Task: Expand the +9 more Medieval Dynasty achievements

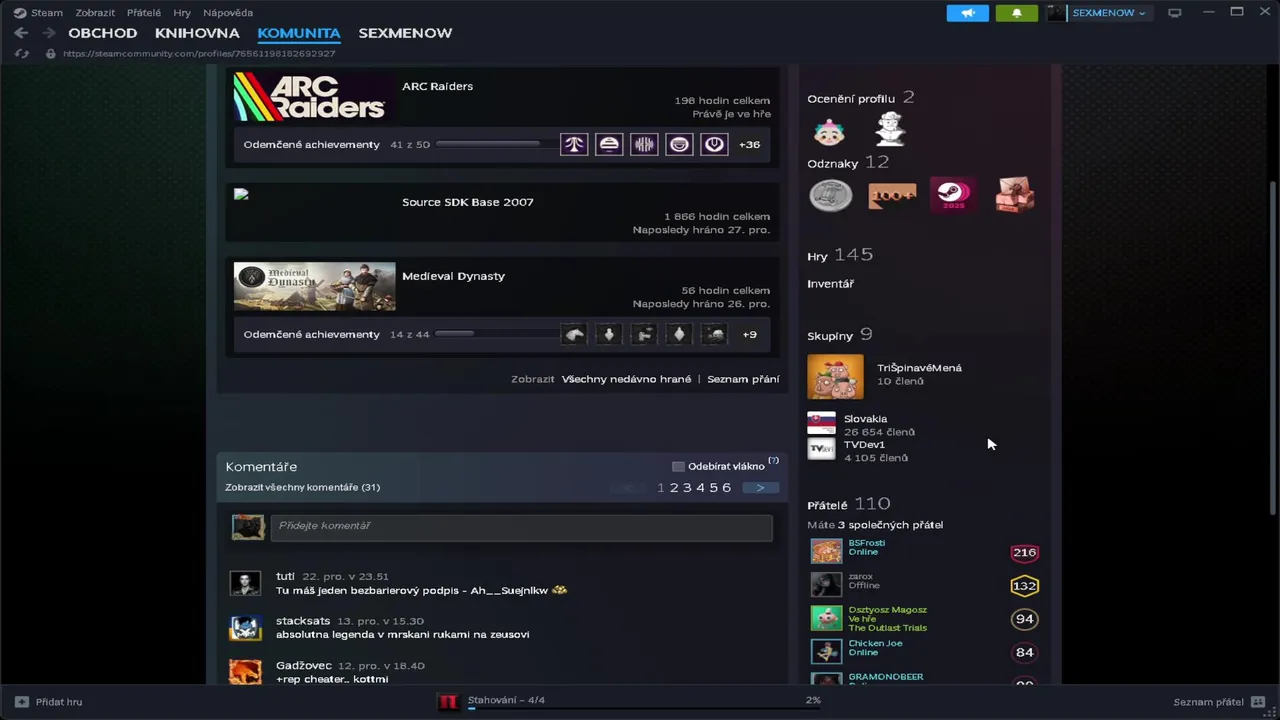Action: click(x=749, y=334)
